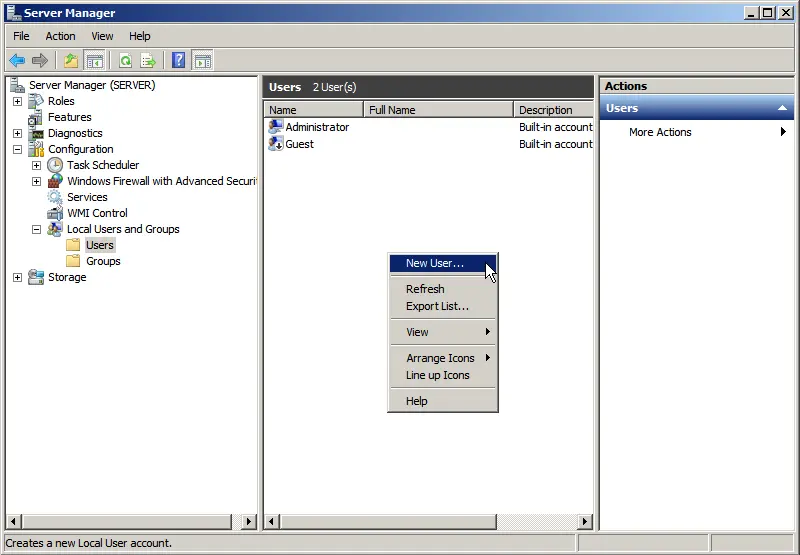
Task: Click the Back arrow toolbar icon
Action: (17, 60)
